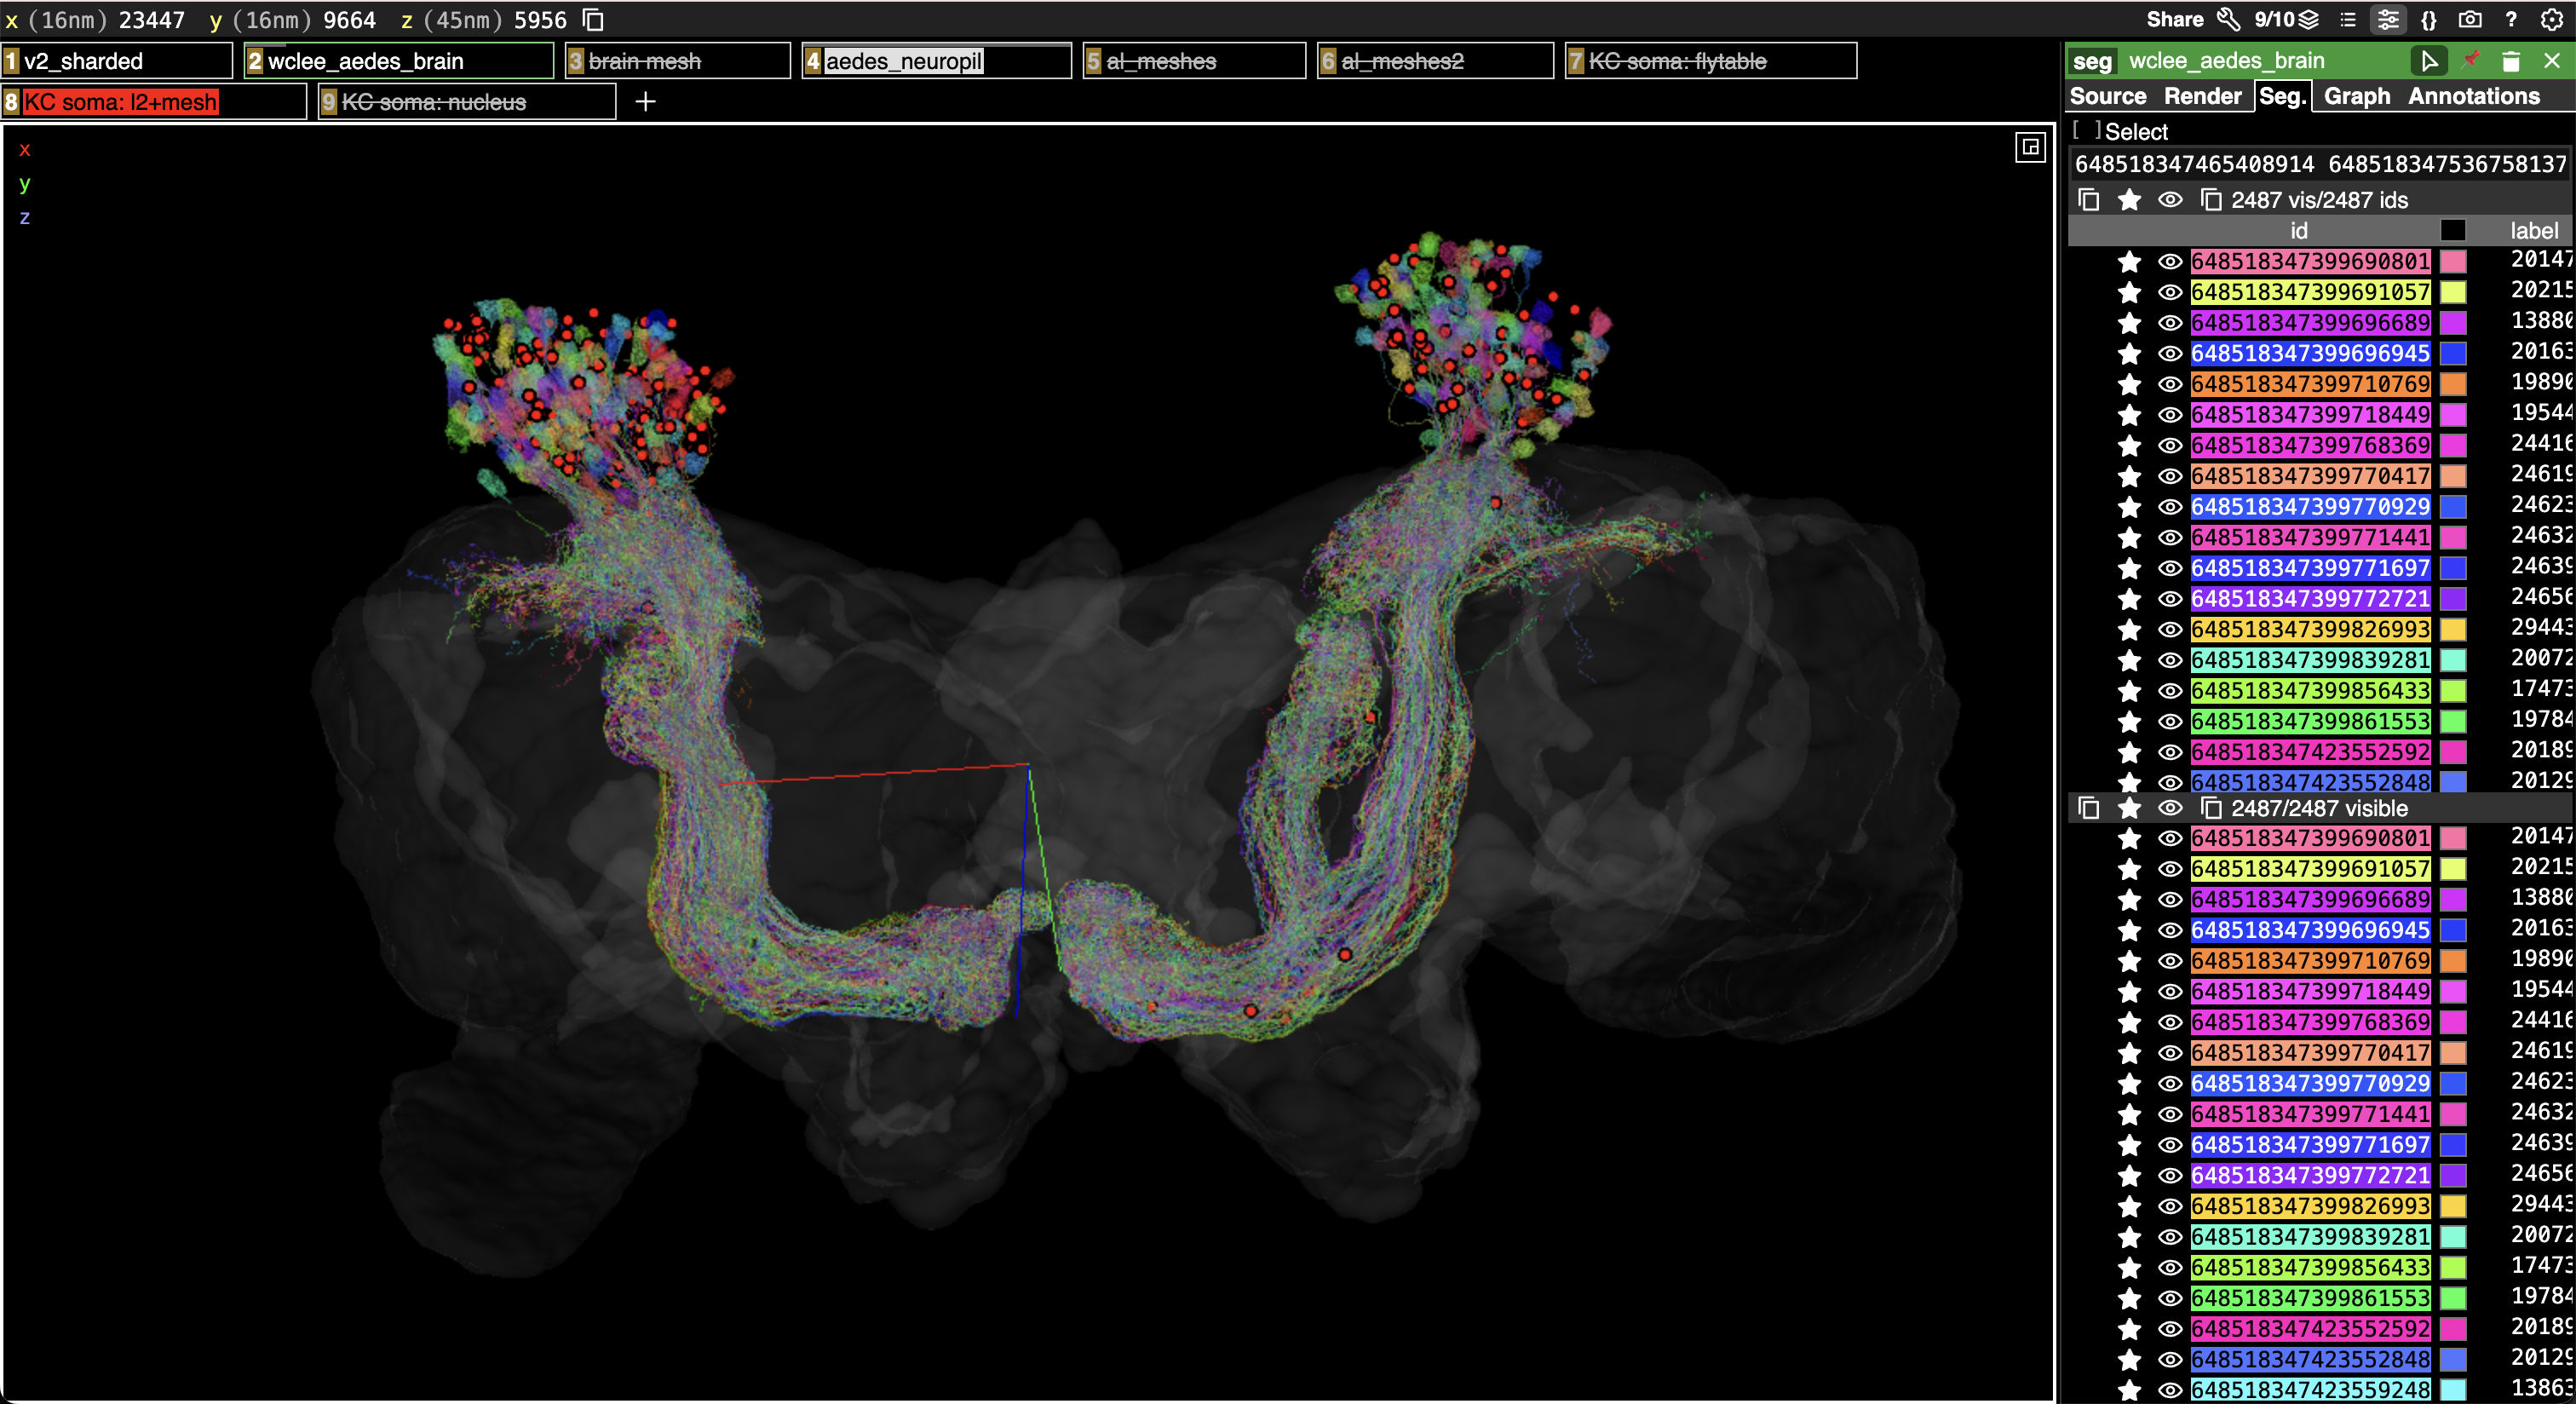Switch to the Graph tab
Screen dimensions: 2576x1404
pyautogui.click(x=2357, y=96)
